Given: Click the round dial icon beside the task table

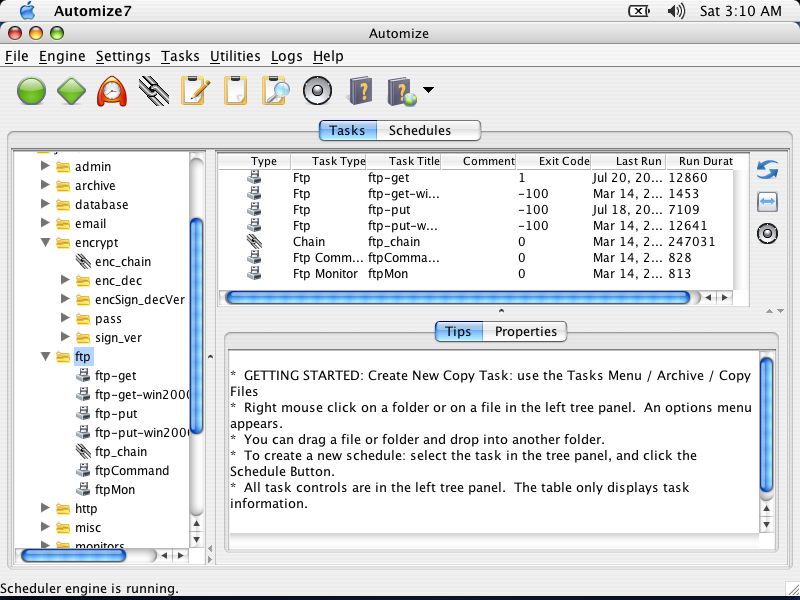Looking at the screenshot, I should pyautogui.click(x=767, y=234).
